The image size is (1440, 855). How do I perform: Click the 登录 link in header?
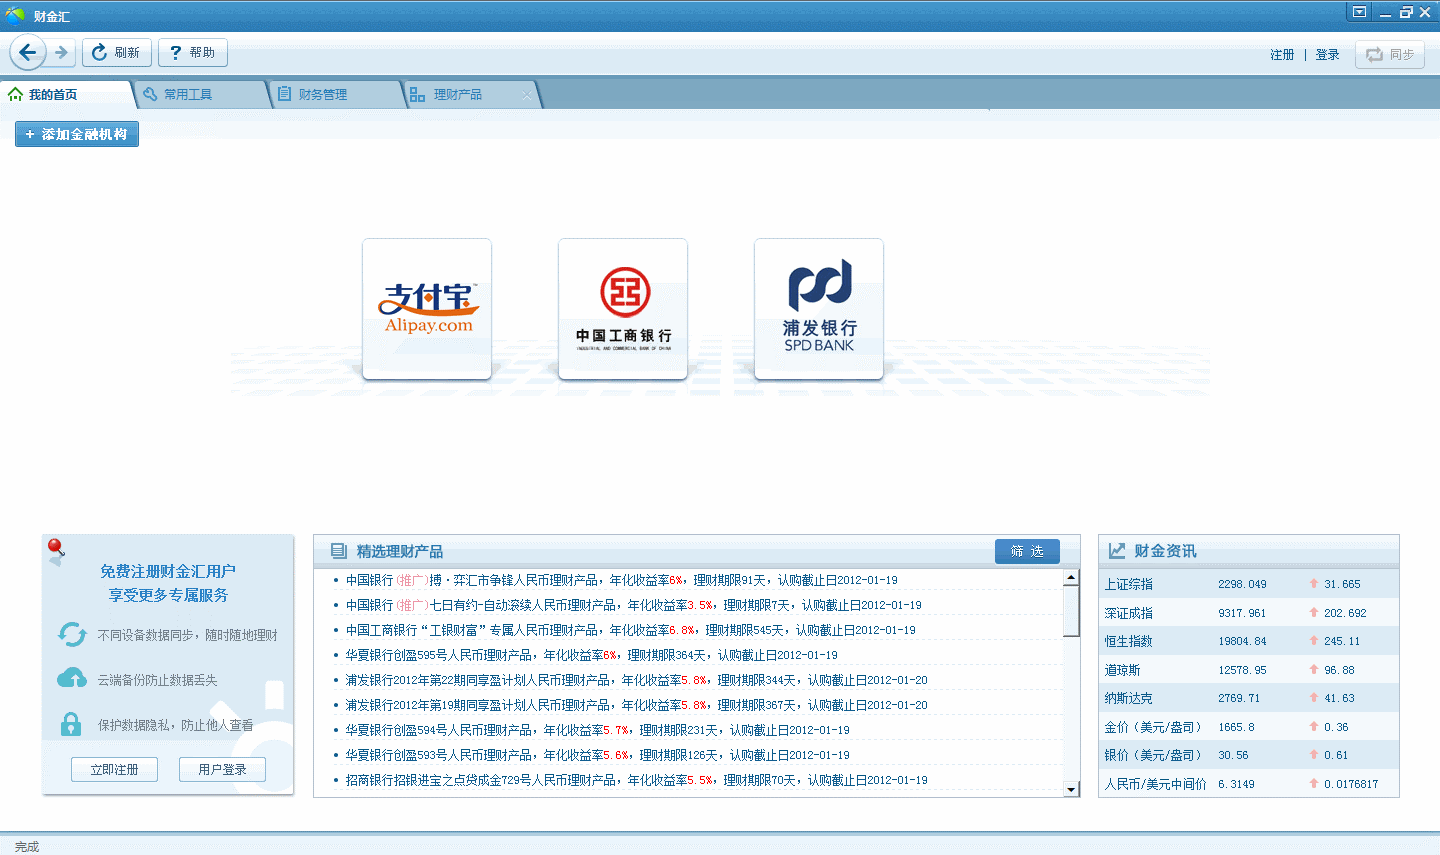tap(1327, 55)
